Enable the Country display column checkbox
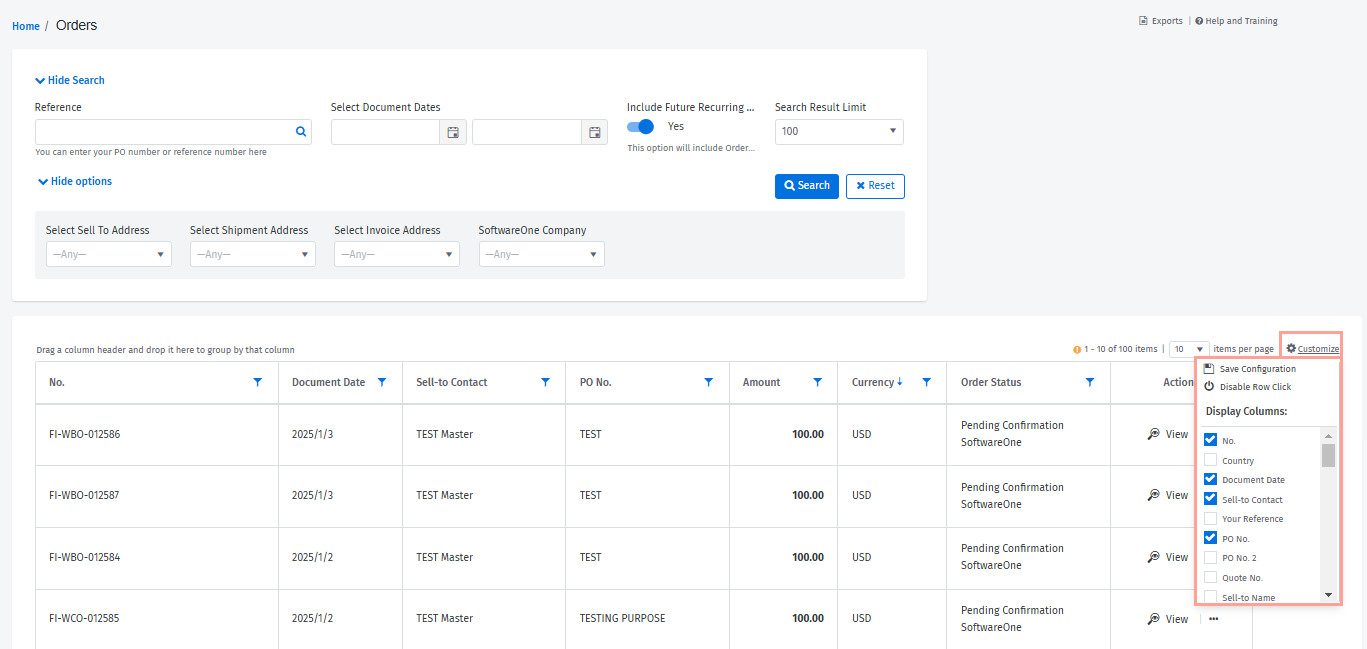This screenshot has height=649, width=1367. click(1211, 460)
